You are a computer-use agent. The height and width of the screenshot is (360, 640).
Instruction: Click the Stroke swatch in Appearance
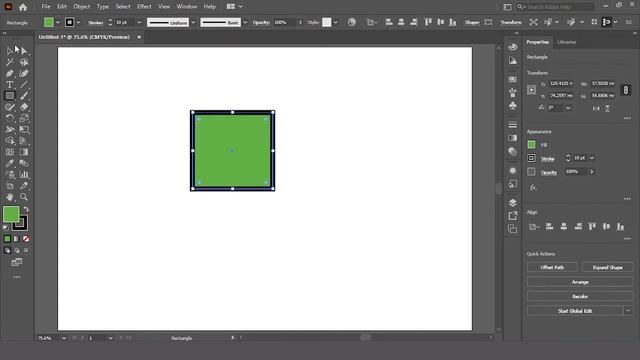(x=531, y=158)
